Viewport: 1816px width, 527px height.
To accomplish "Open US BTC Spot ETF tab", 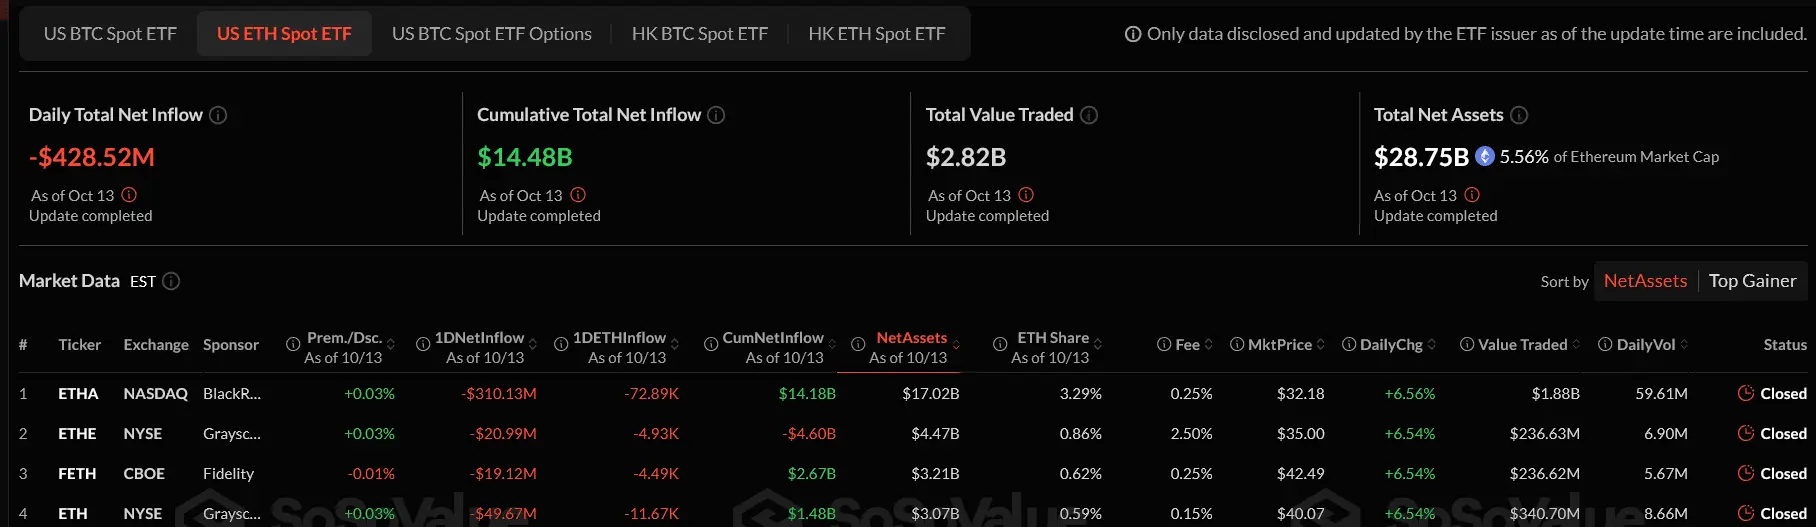I will pyautogui.click(x=110, y=34).
